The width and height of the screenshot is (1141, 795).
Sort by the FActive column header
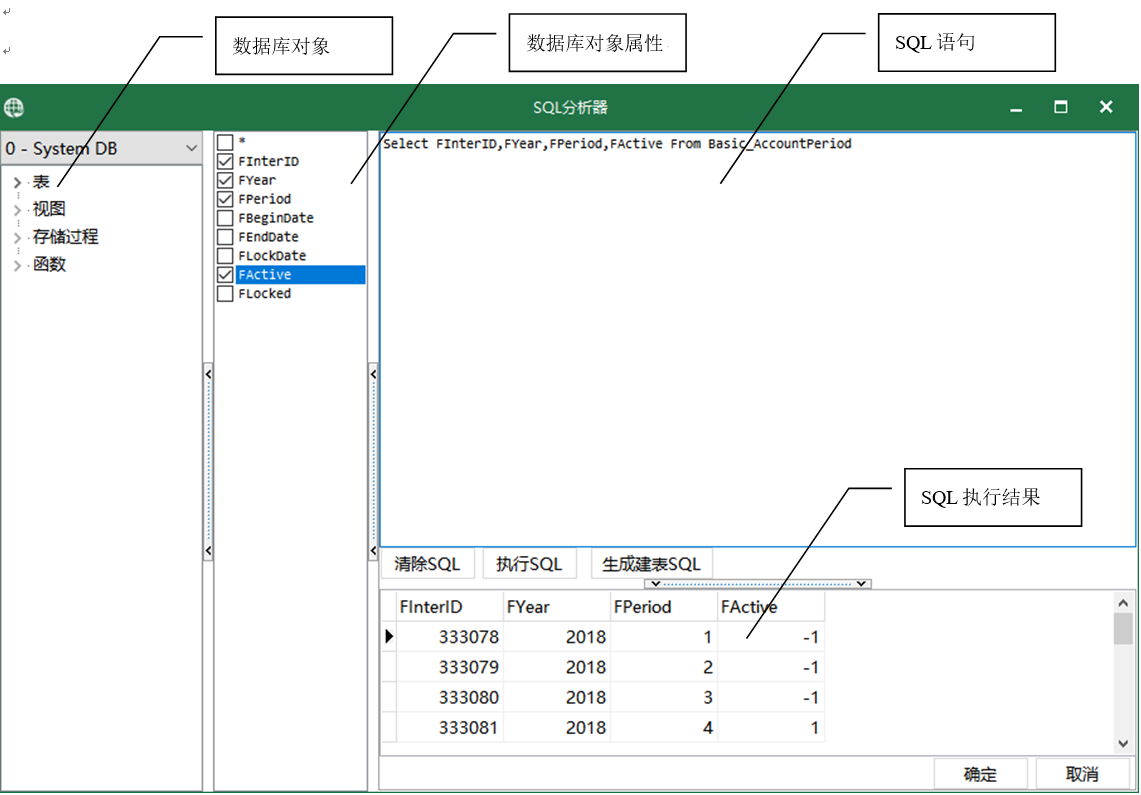click(x=771, y=607)
